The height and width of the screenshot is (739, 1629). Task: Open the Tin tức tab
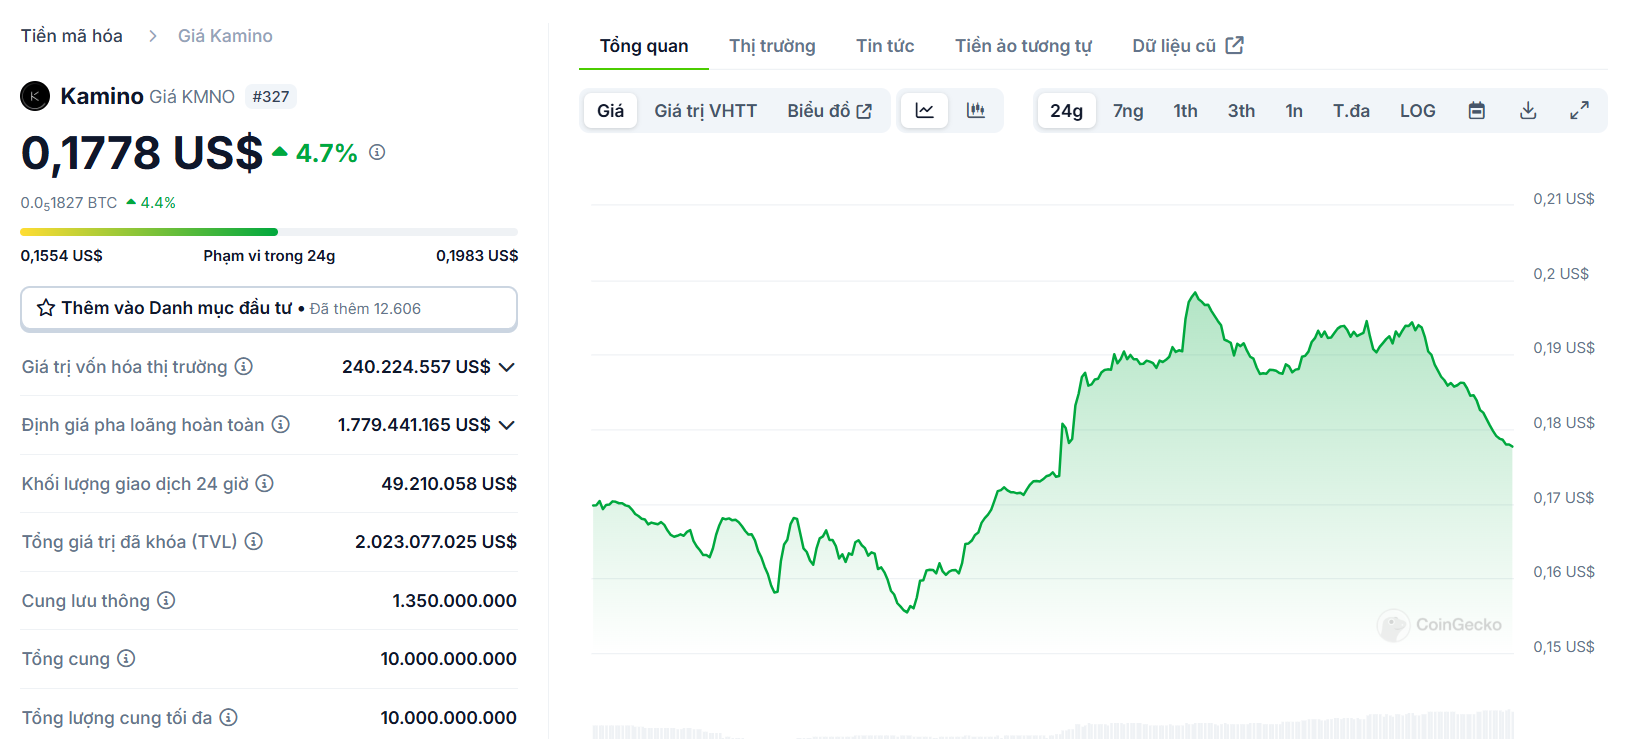click(885, 46)
